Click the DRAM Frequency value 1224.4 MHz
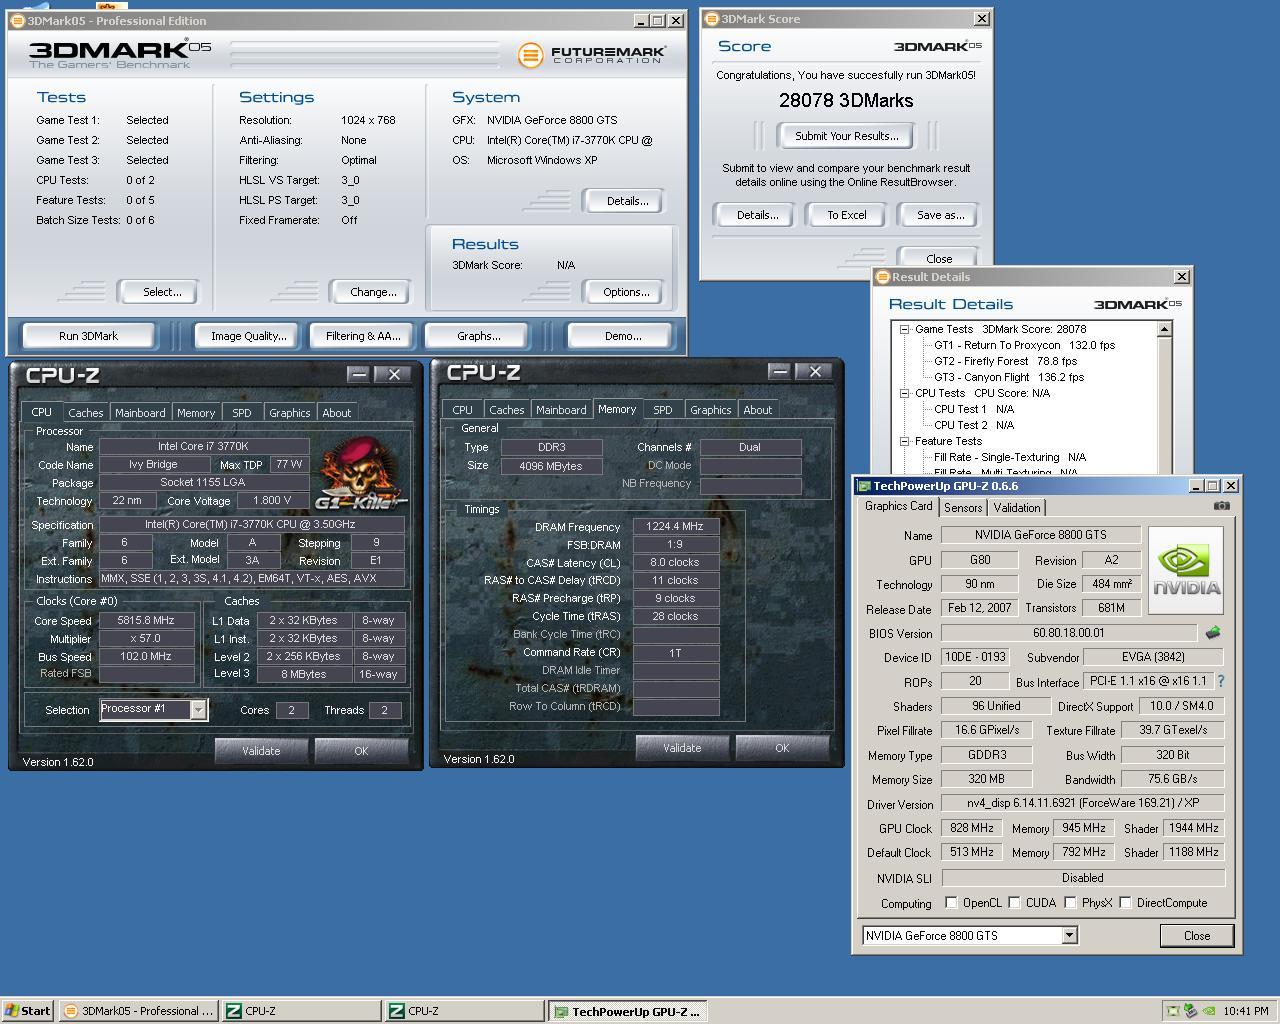This screenshot has width=1280, height=1024. [x=675, y=526]
